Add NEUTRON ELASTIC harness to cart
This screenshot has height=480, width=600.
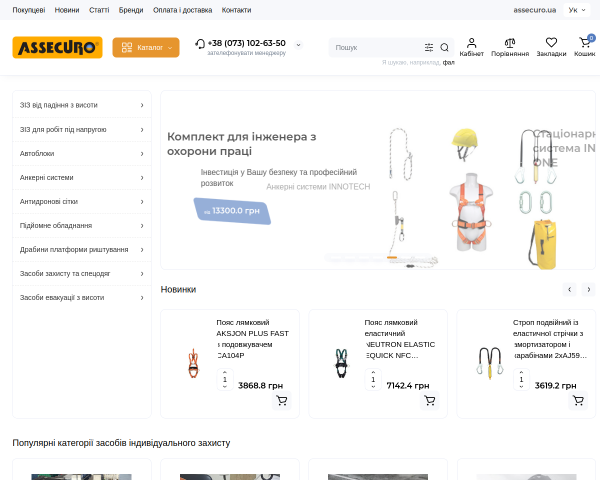click(430, 400)
